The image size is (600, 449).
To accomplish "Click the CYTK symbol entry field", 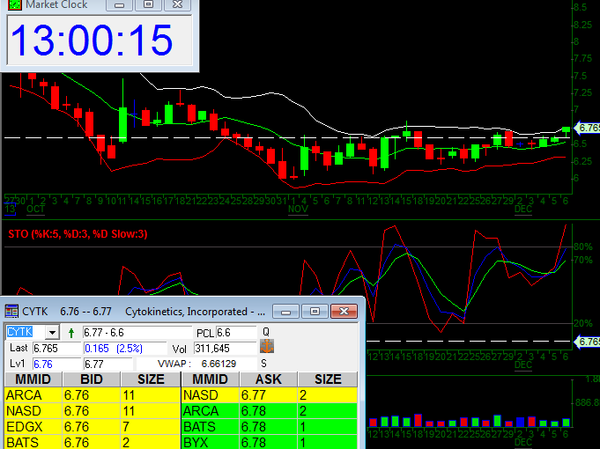I will tap(25, 331).
